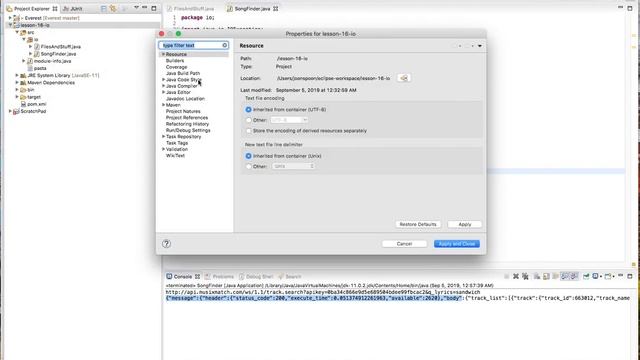Close the SongFinder.java editor tab
Viewport: 640px width, 360px height.
point(276,9)
